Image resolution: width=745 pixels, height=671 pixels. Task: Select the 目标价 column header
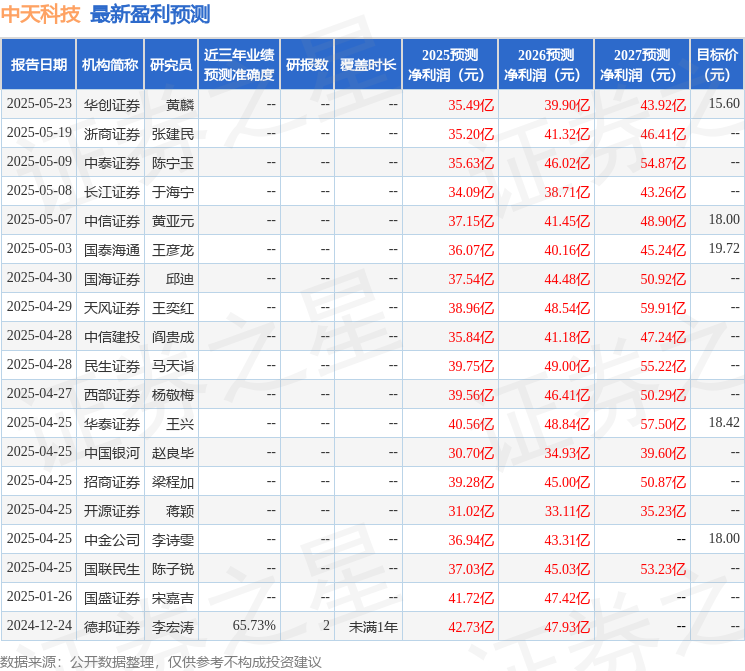(x=717, y=65)
